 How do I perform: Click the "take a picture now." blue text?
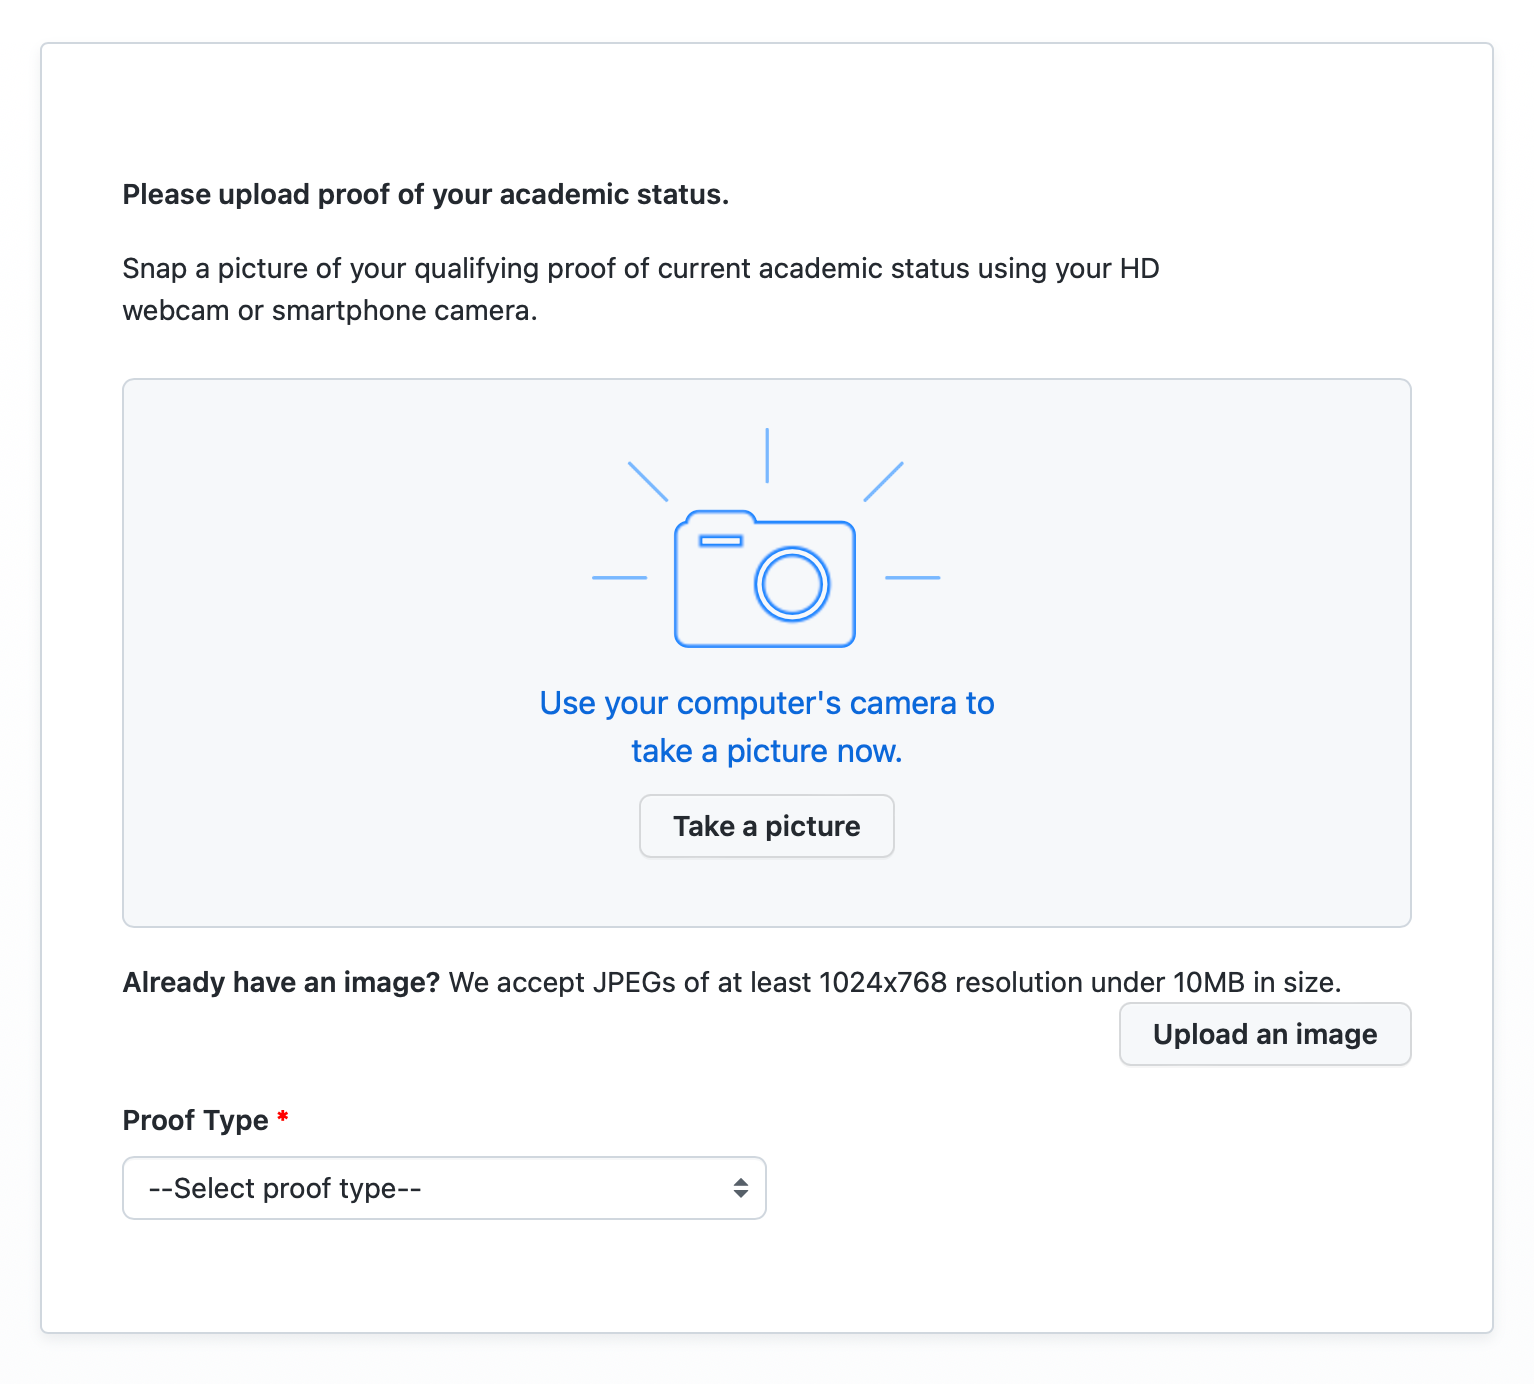[767, 751]
